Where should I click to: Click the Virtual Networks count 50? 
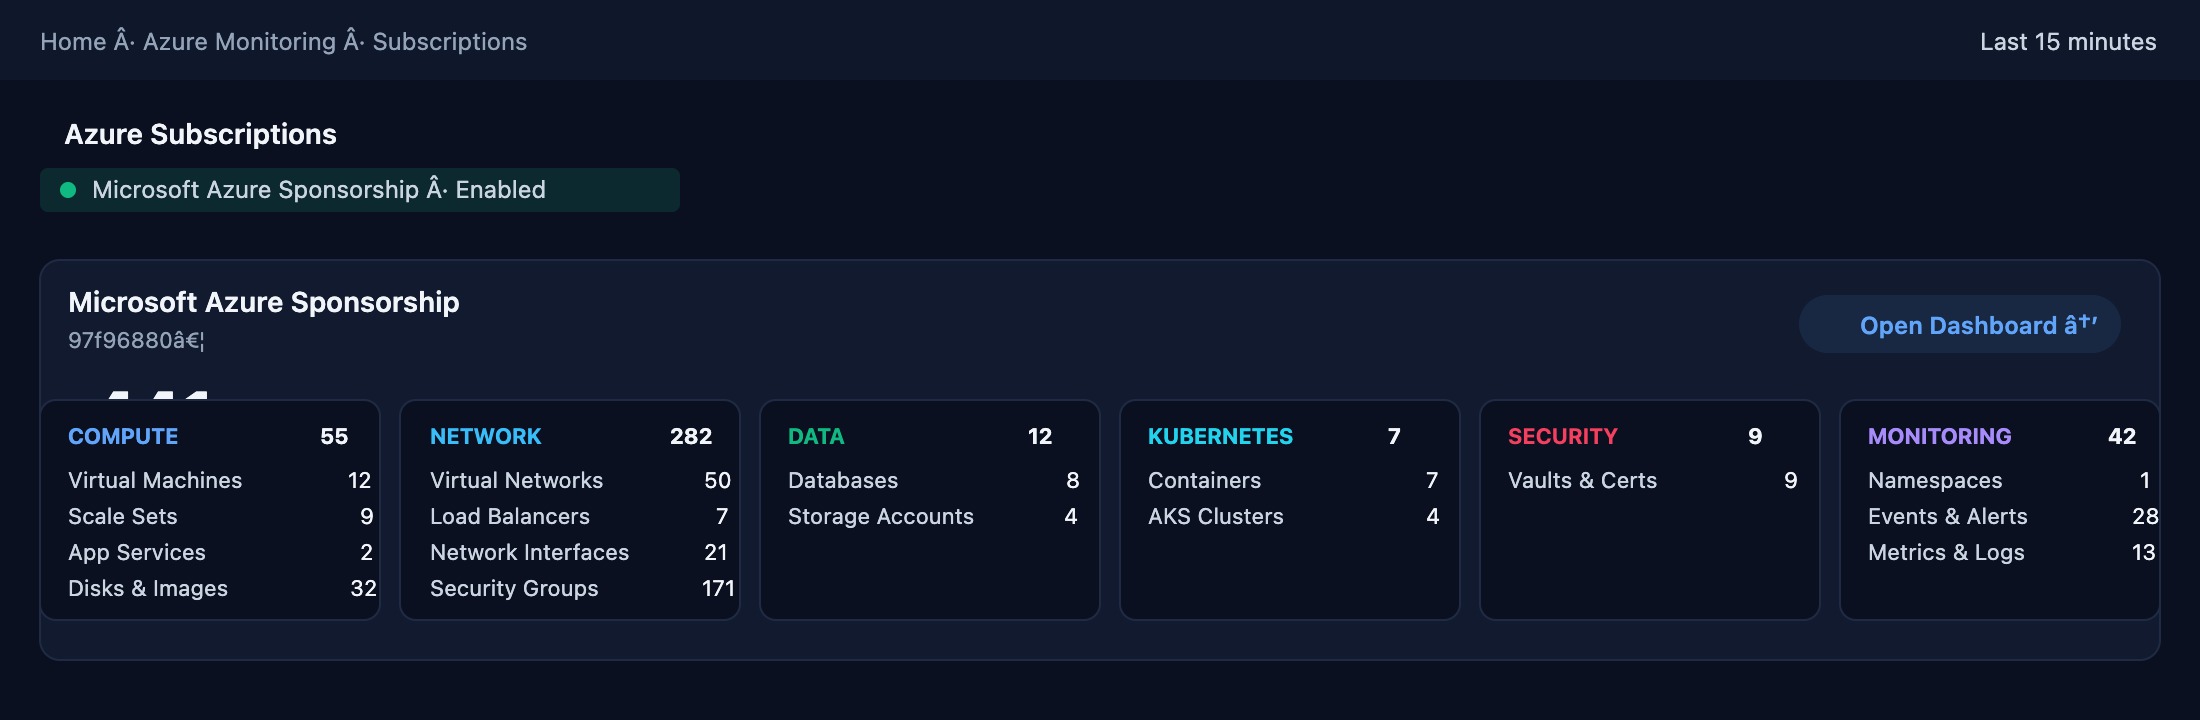pyautogui.click(x=717, y=480)
